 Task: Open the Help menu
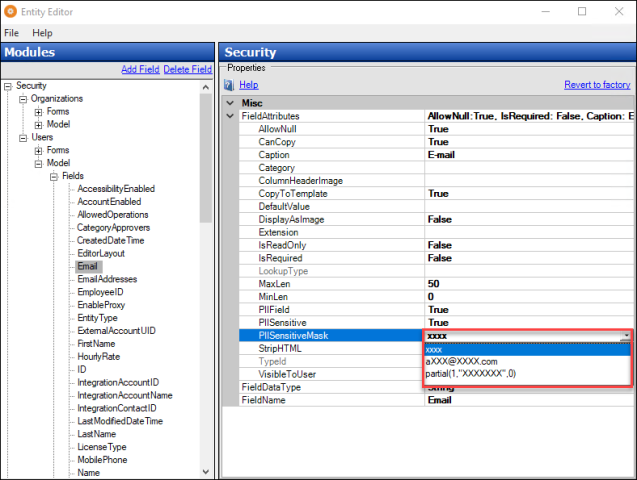[x=42, y=33]
